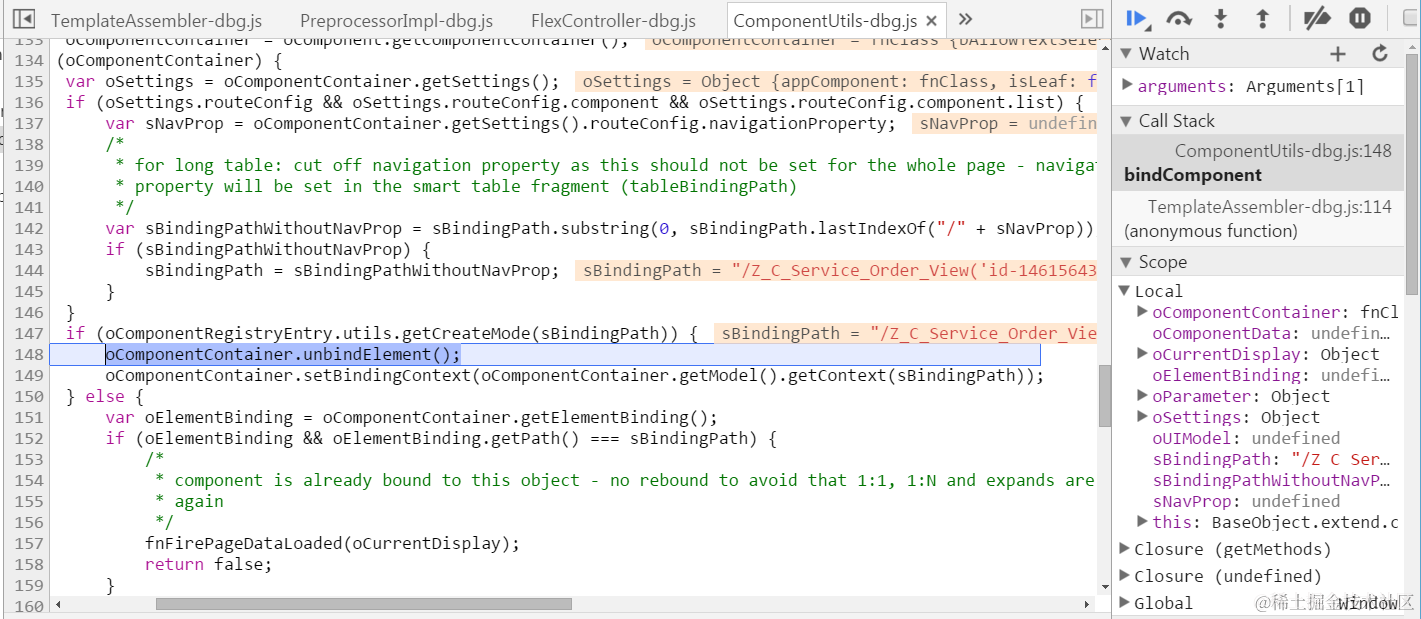
Task: Expand the 'this' variable
Action: click(1143, 522)
